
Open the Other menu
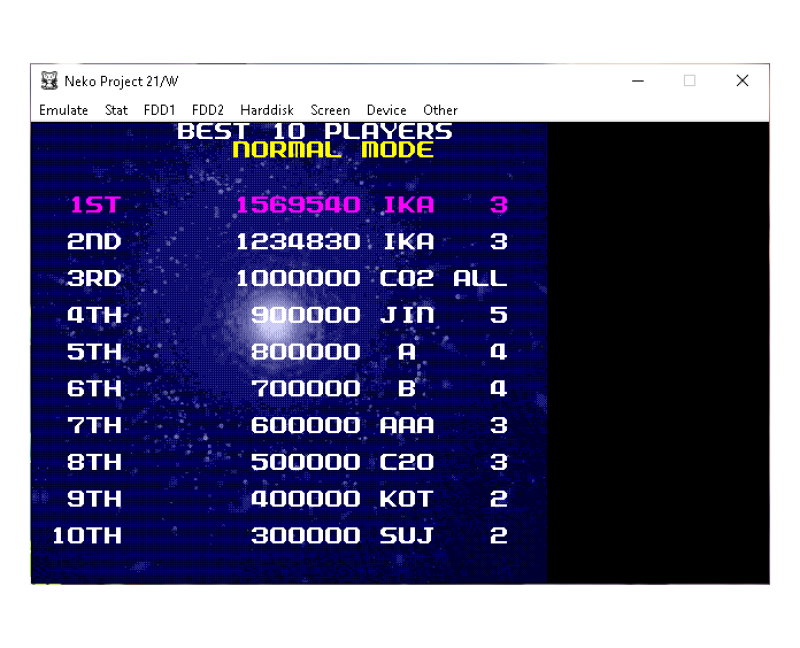tap(440, 110)
